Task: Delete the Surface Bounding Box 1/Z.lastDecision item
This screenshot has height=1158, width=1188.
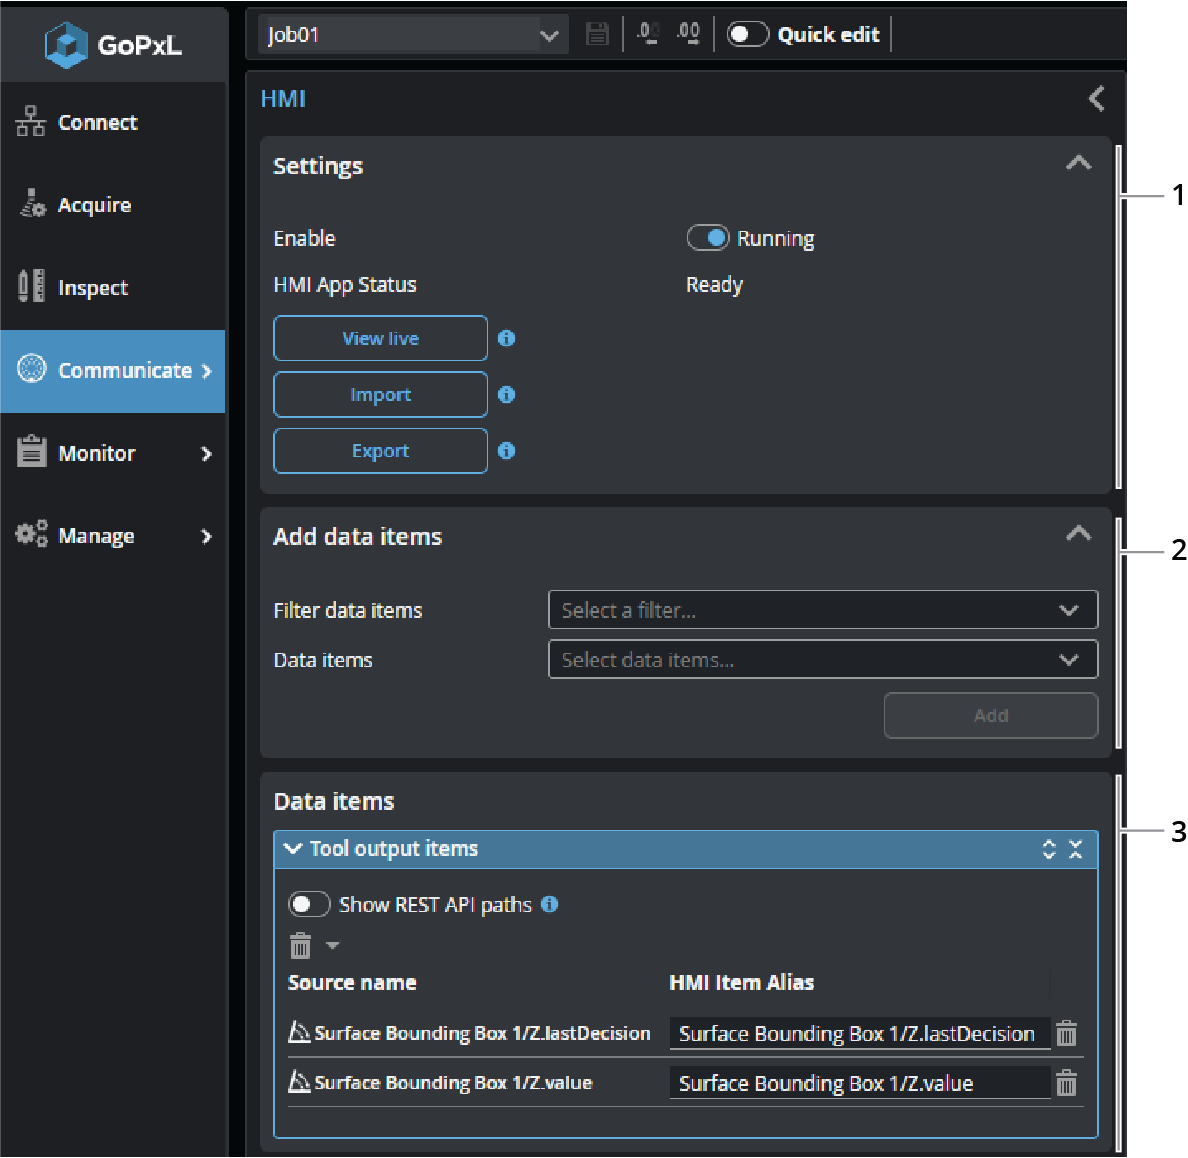Action: tap(1067, 1033)
